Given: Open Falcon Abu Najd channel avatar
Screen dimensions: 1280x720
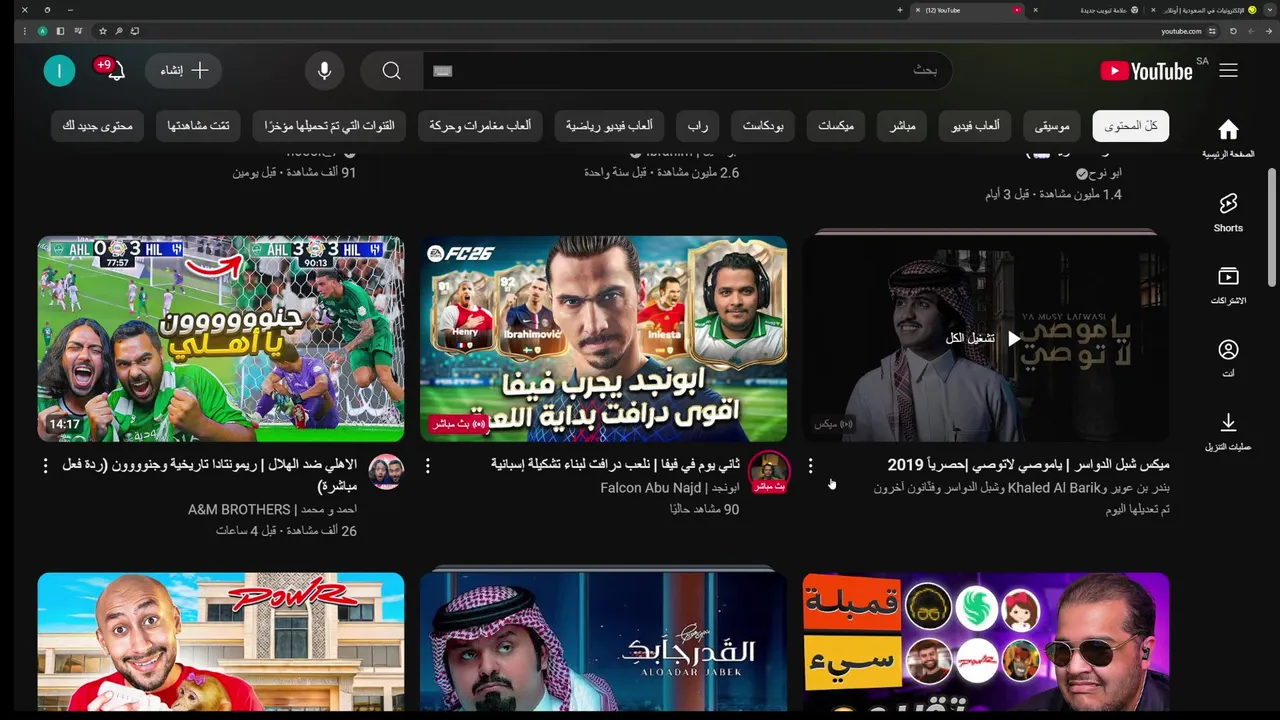Looking at the screenshot, I should 768,472.
